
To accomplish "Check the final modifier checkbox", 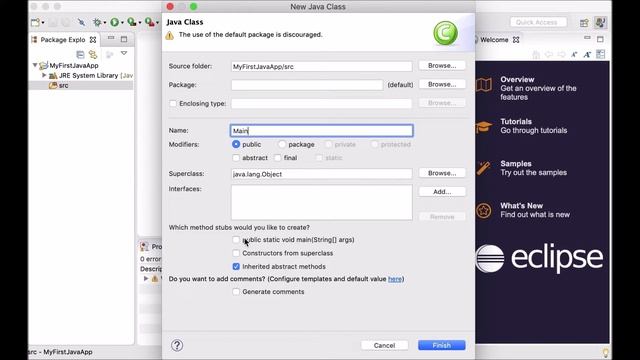I will click(278, 158).
